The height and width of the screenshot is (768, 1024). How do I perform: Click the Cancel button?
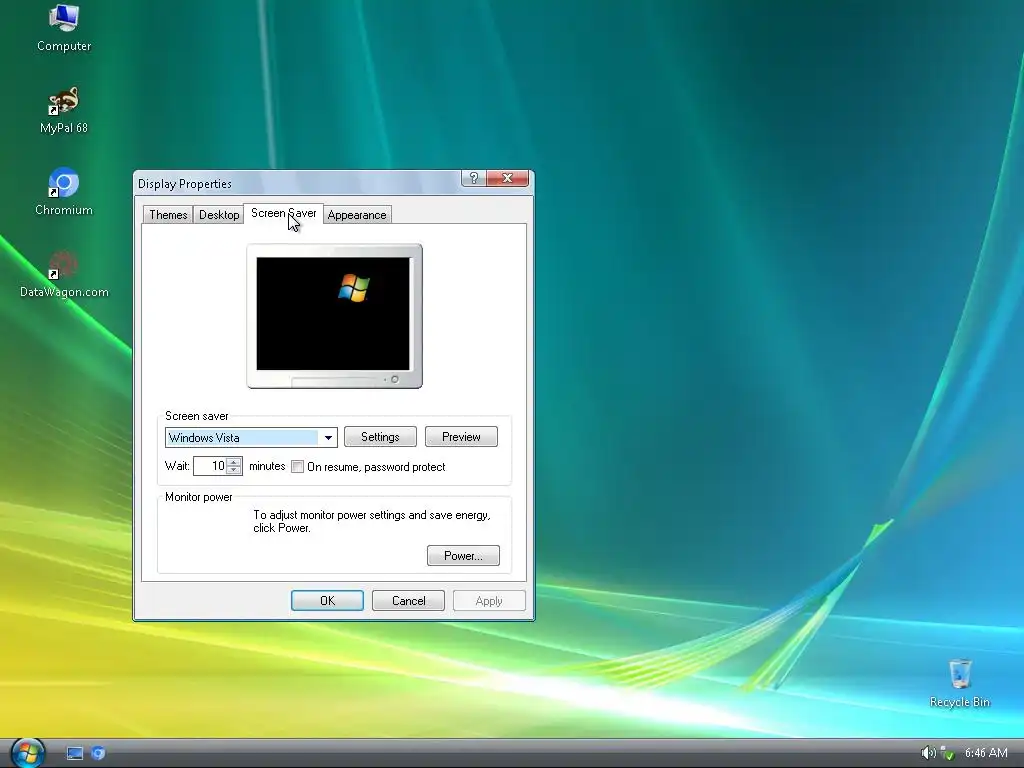pyautogui.click(x=408, y=601)
